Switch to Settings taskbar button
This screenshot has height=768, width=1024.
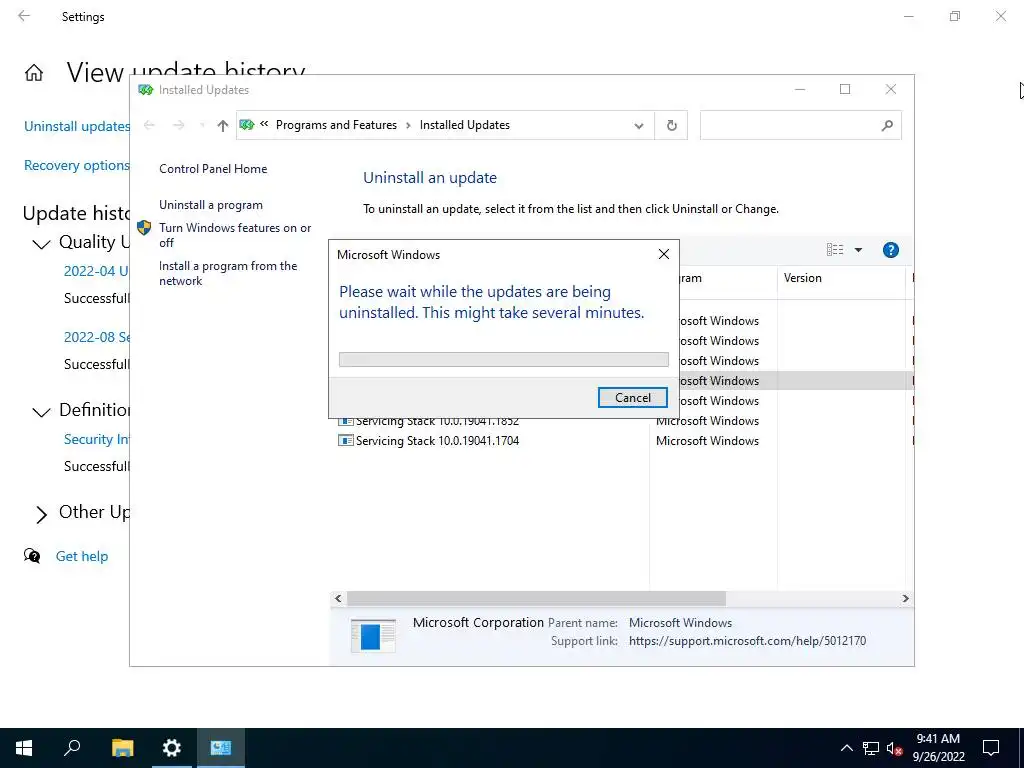click(171, 748)
